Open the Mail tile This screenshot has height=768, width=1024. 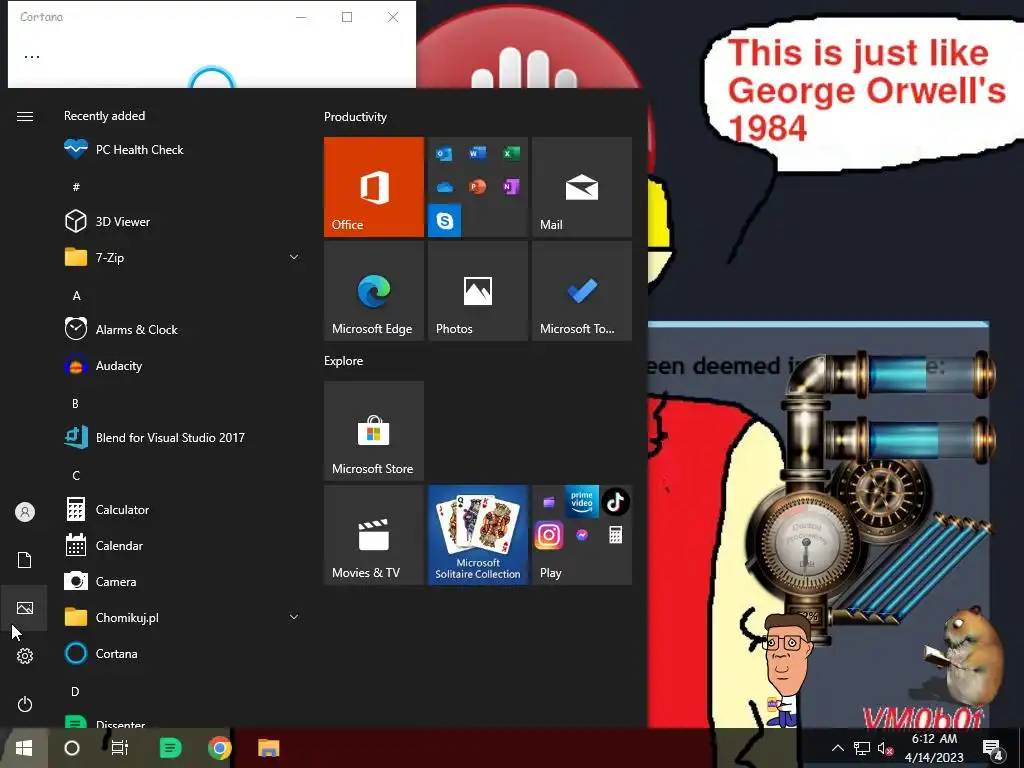click(582, 187)
